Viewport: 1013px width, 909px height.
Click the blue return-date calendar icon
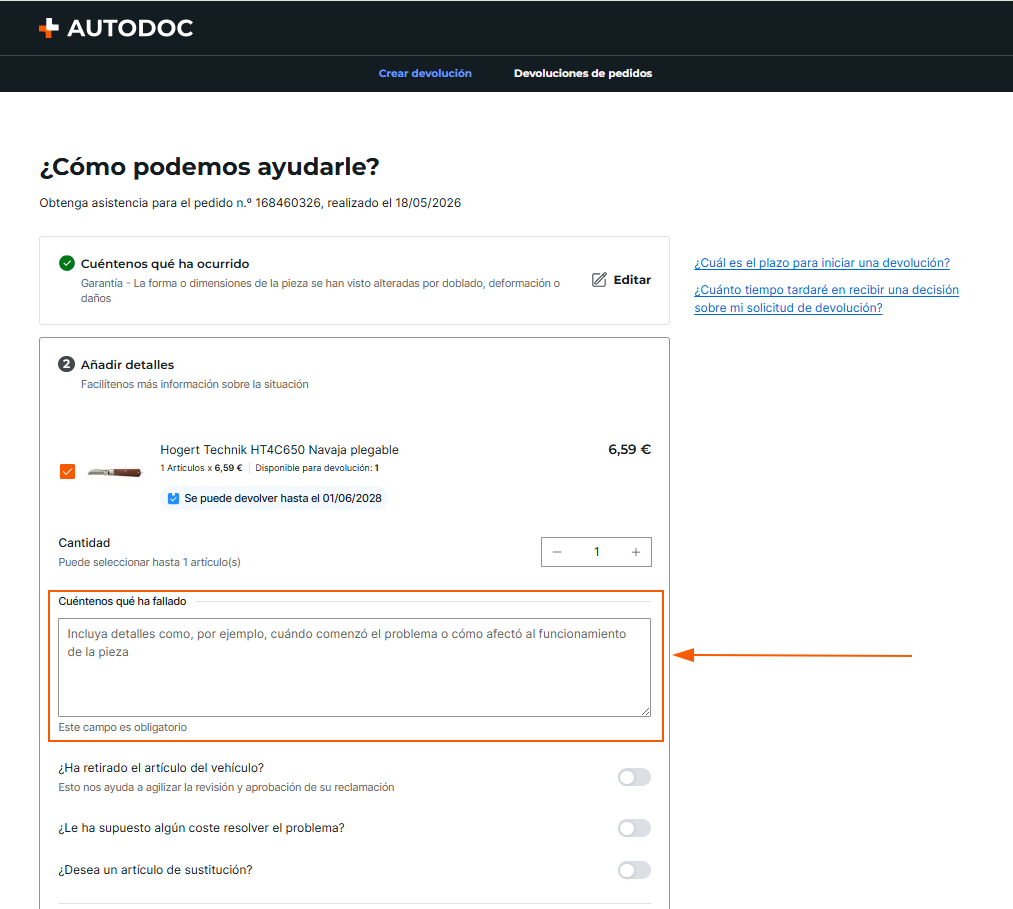point(173,498)
